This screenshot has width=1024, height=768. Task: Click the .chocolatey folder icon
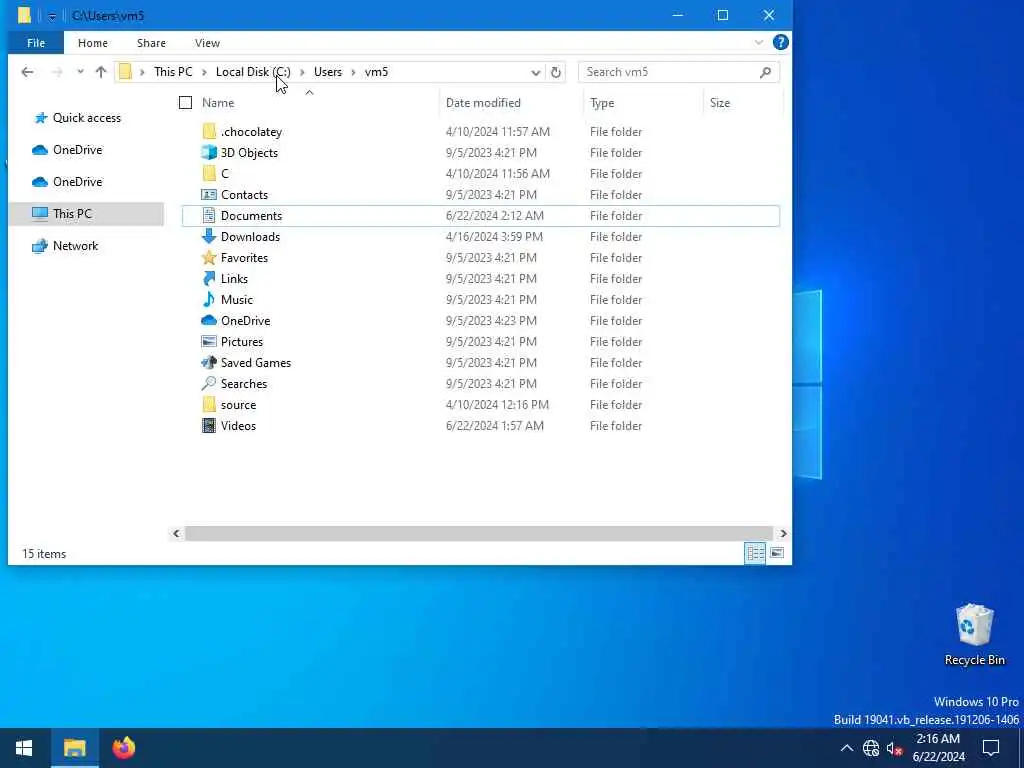coord(209,131)
